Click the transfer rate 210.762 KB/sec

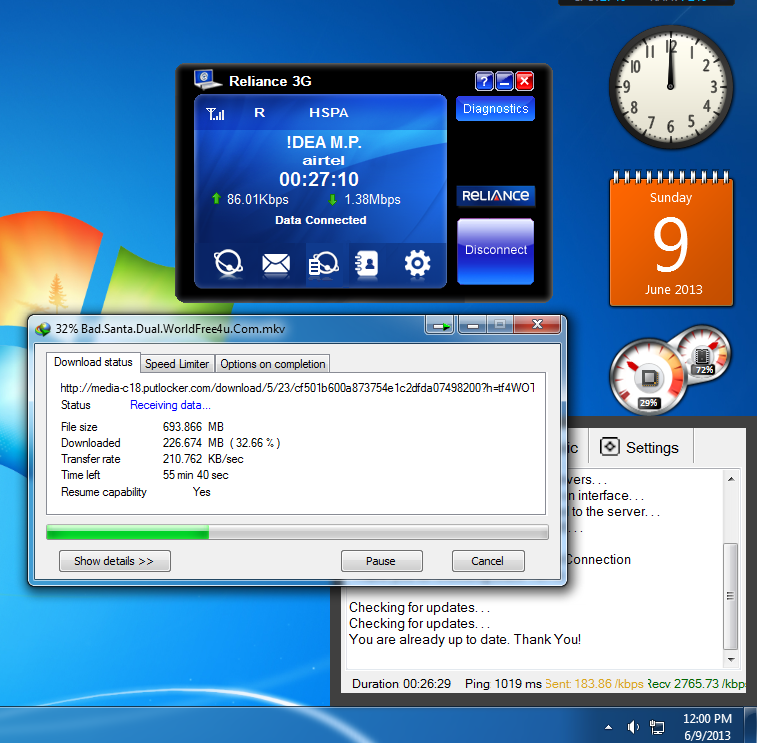[203, 459]
